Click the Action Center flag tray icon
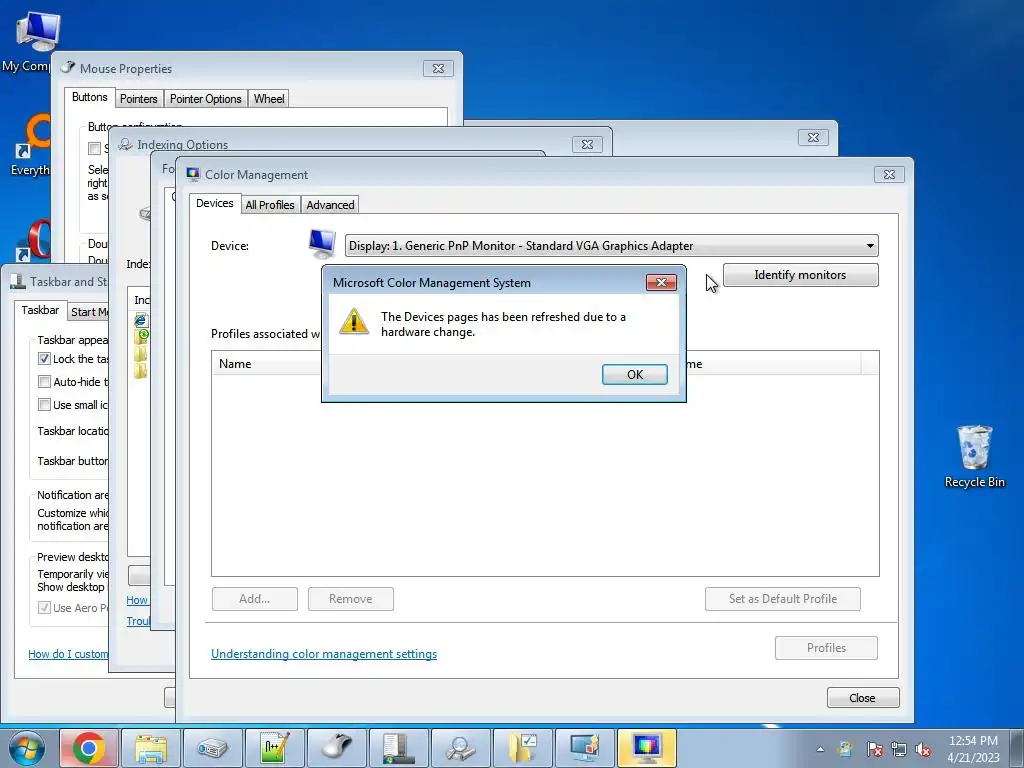Image resolution: width=1024 pixels, height=768 pixels. (874, 749)
